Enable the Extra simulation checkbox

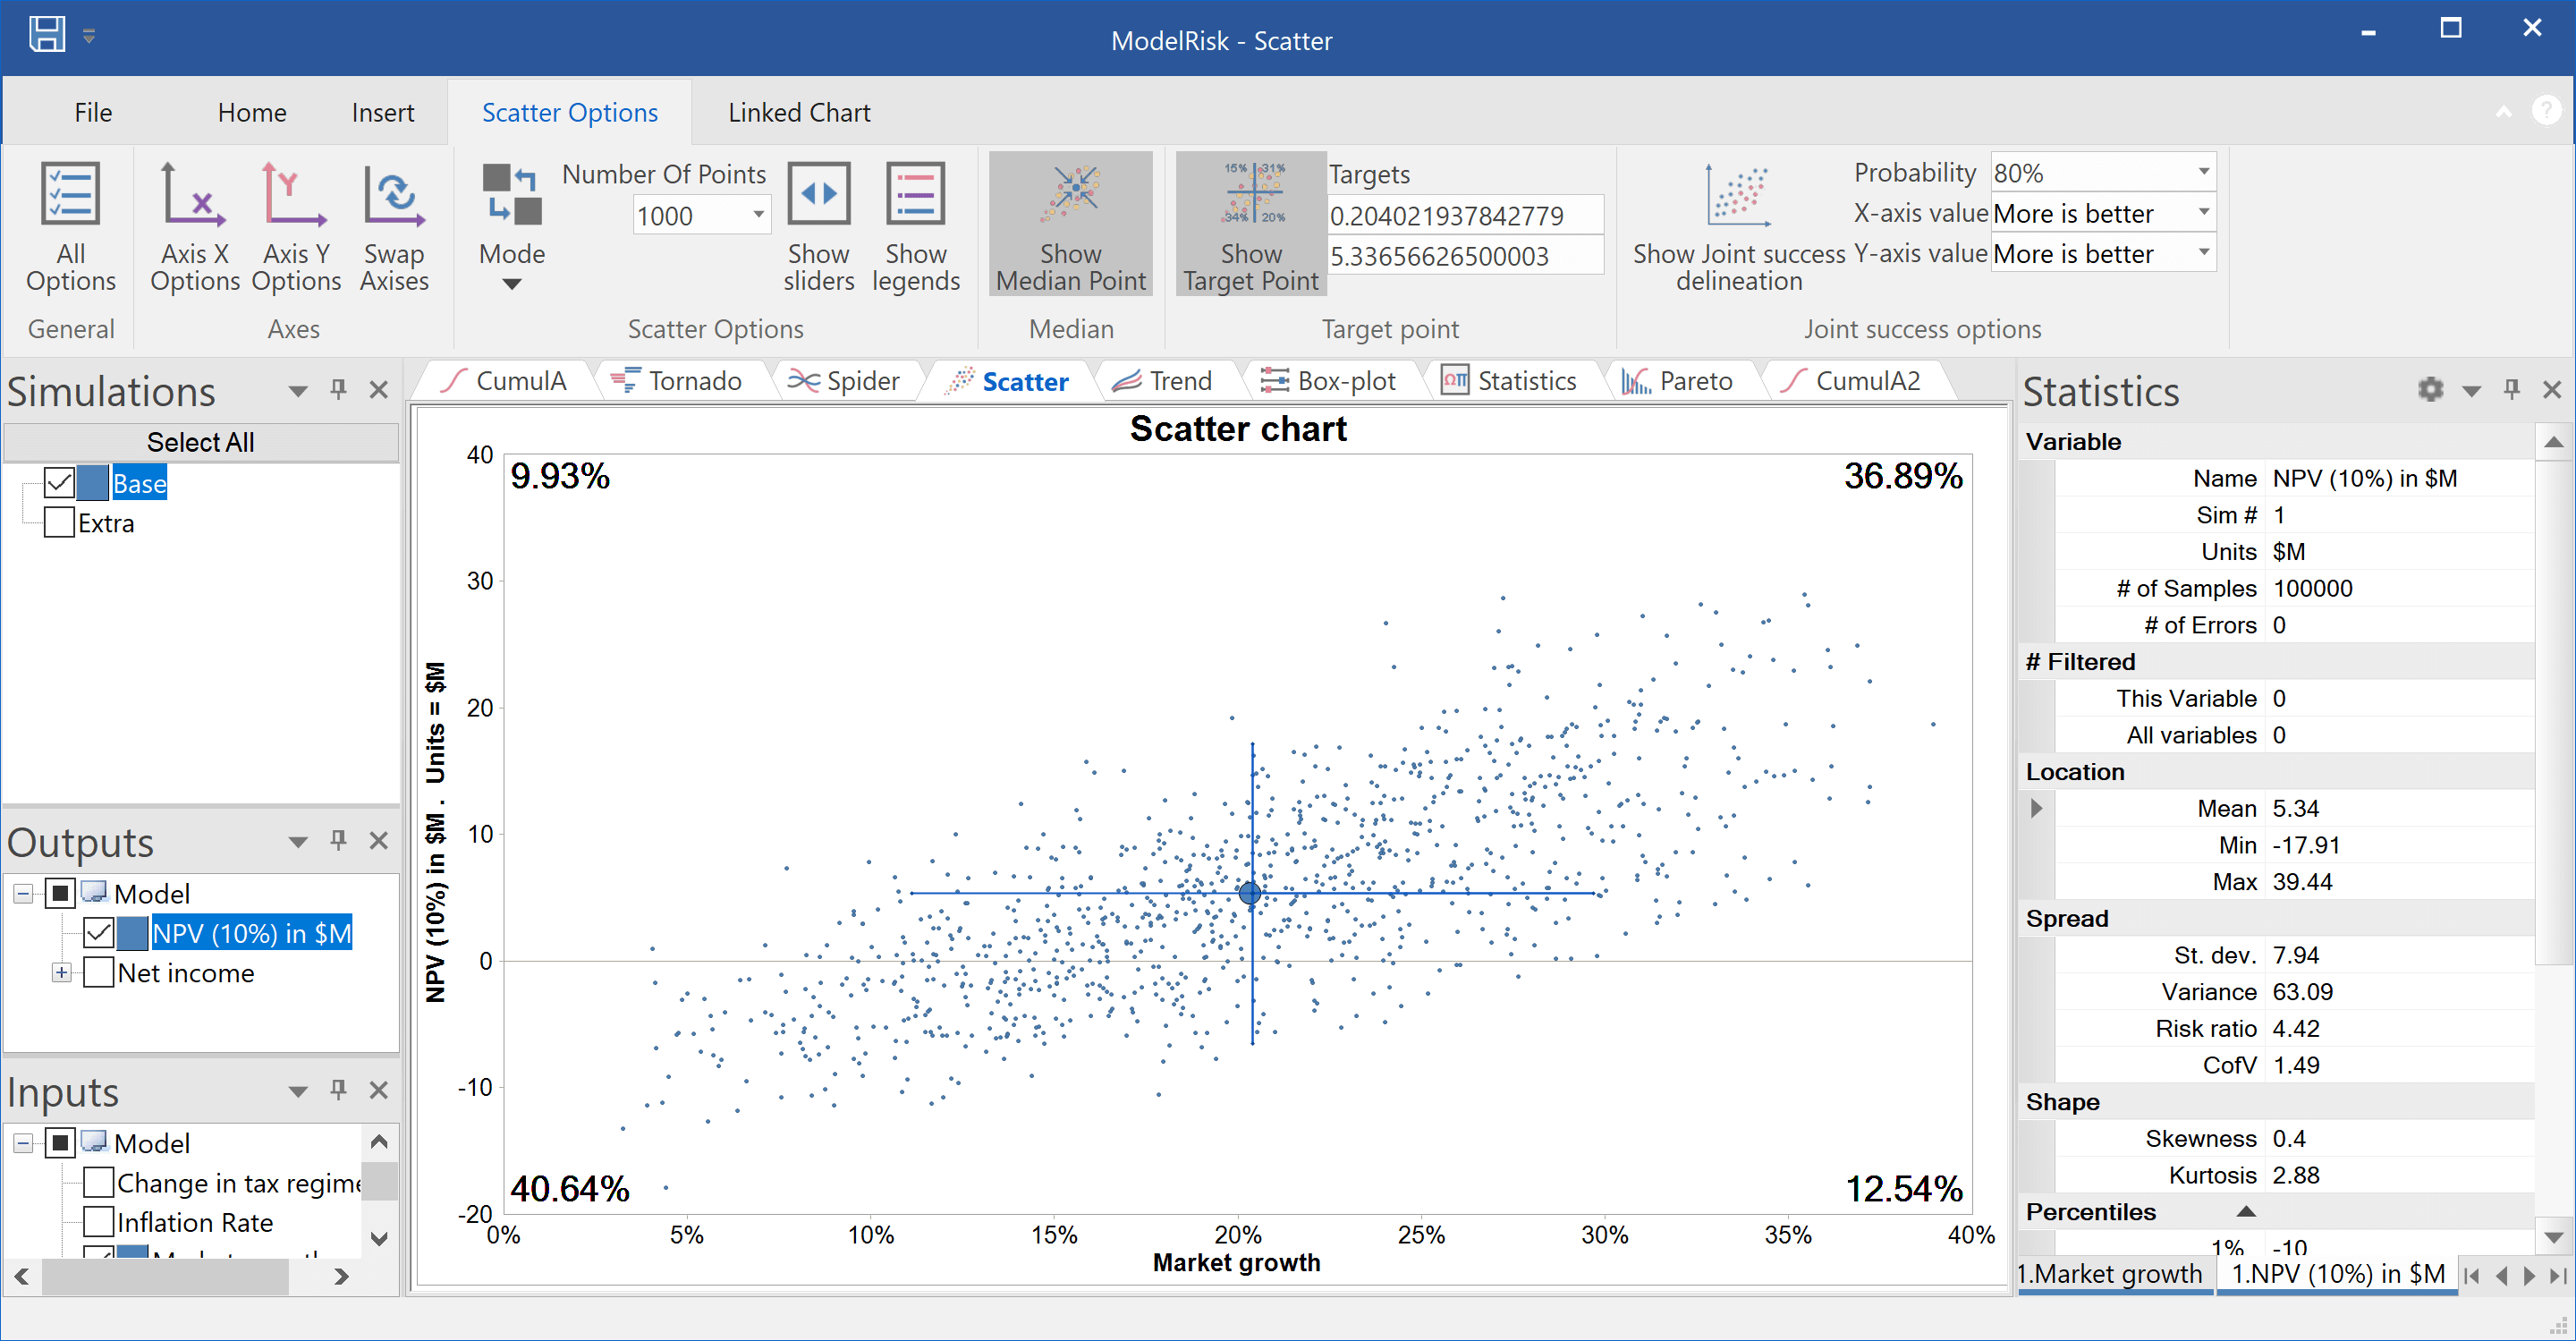pyautogui.click(x=57, y=522)
